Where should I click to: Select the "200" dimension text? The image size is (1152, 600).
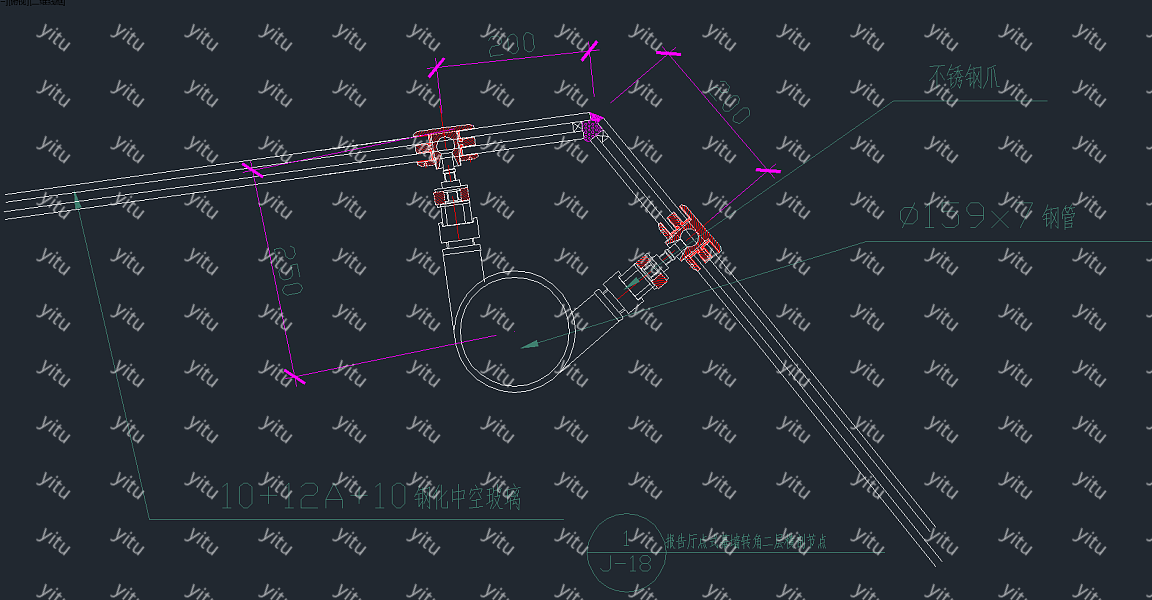coord(512,45)
